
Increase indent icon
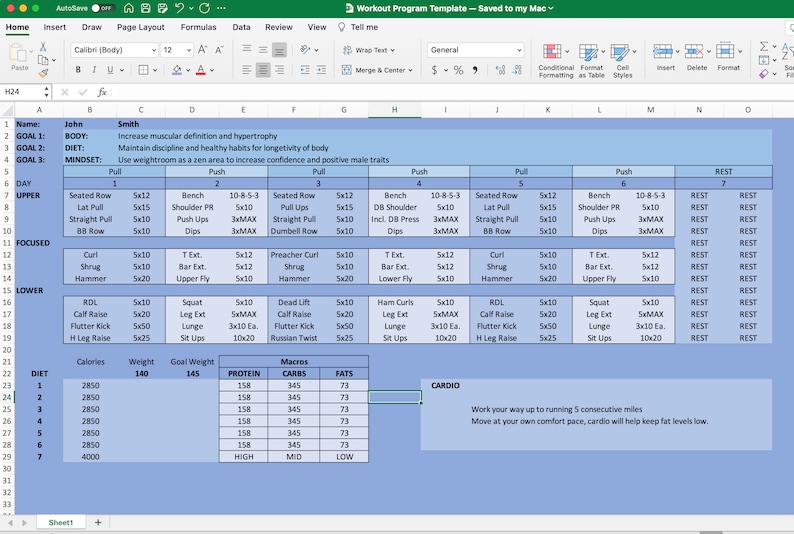tap(321, 70)
